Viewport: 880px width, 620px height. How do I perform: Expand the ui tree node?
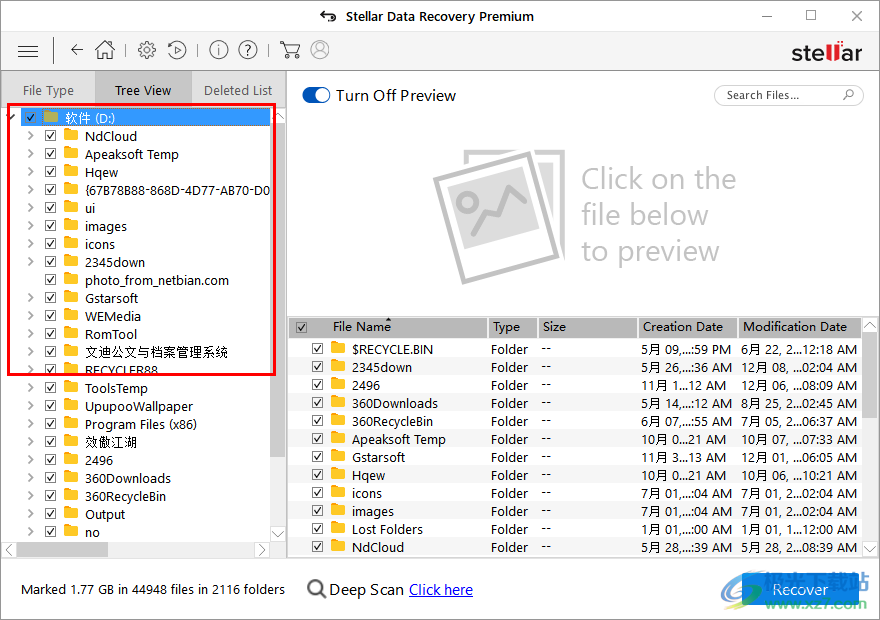coord(30,208)
